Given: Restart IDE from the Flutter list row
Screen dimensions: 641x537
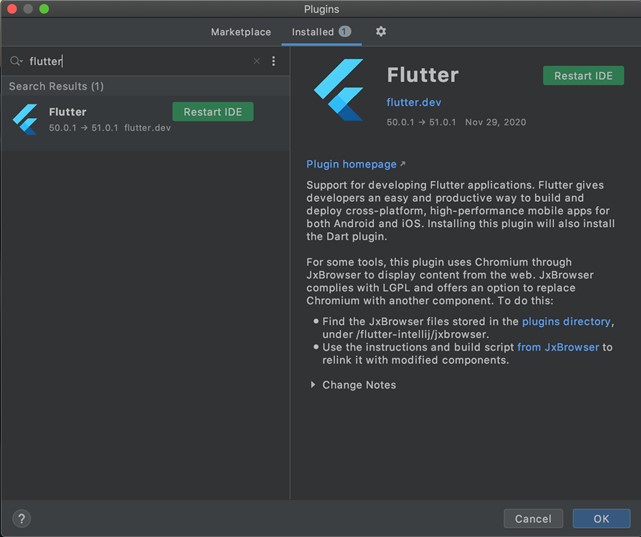Looking at the screenshot, I should pos(213,112).
